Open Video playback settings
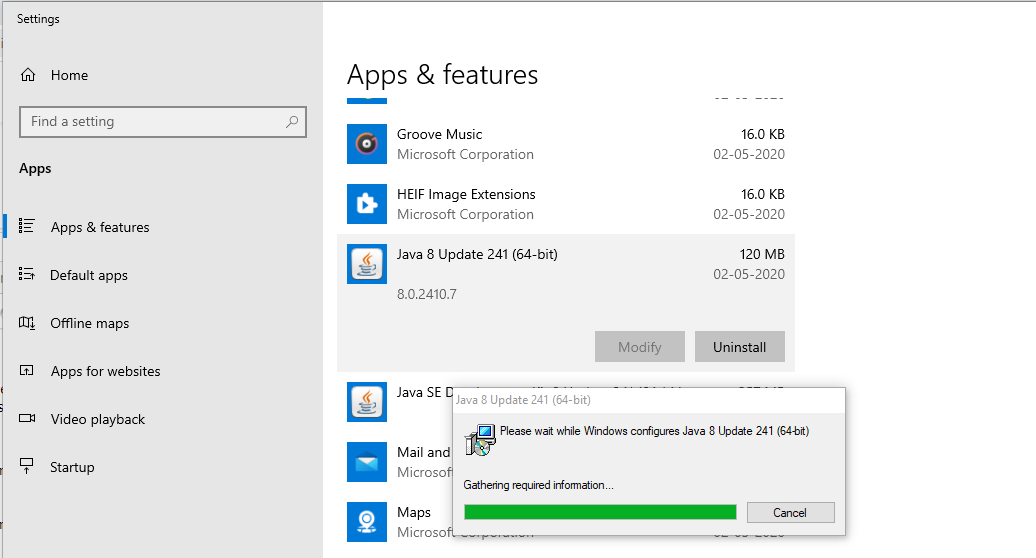The height and width of the screenshot is (558, 1036). pyautogui.click(x=98, y=419)
